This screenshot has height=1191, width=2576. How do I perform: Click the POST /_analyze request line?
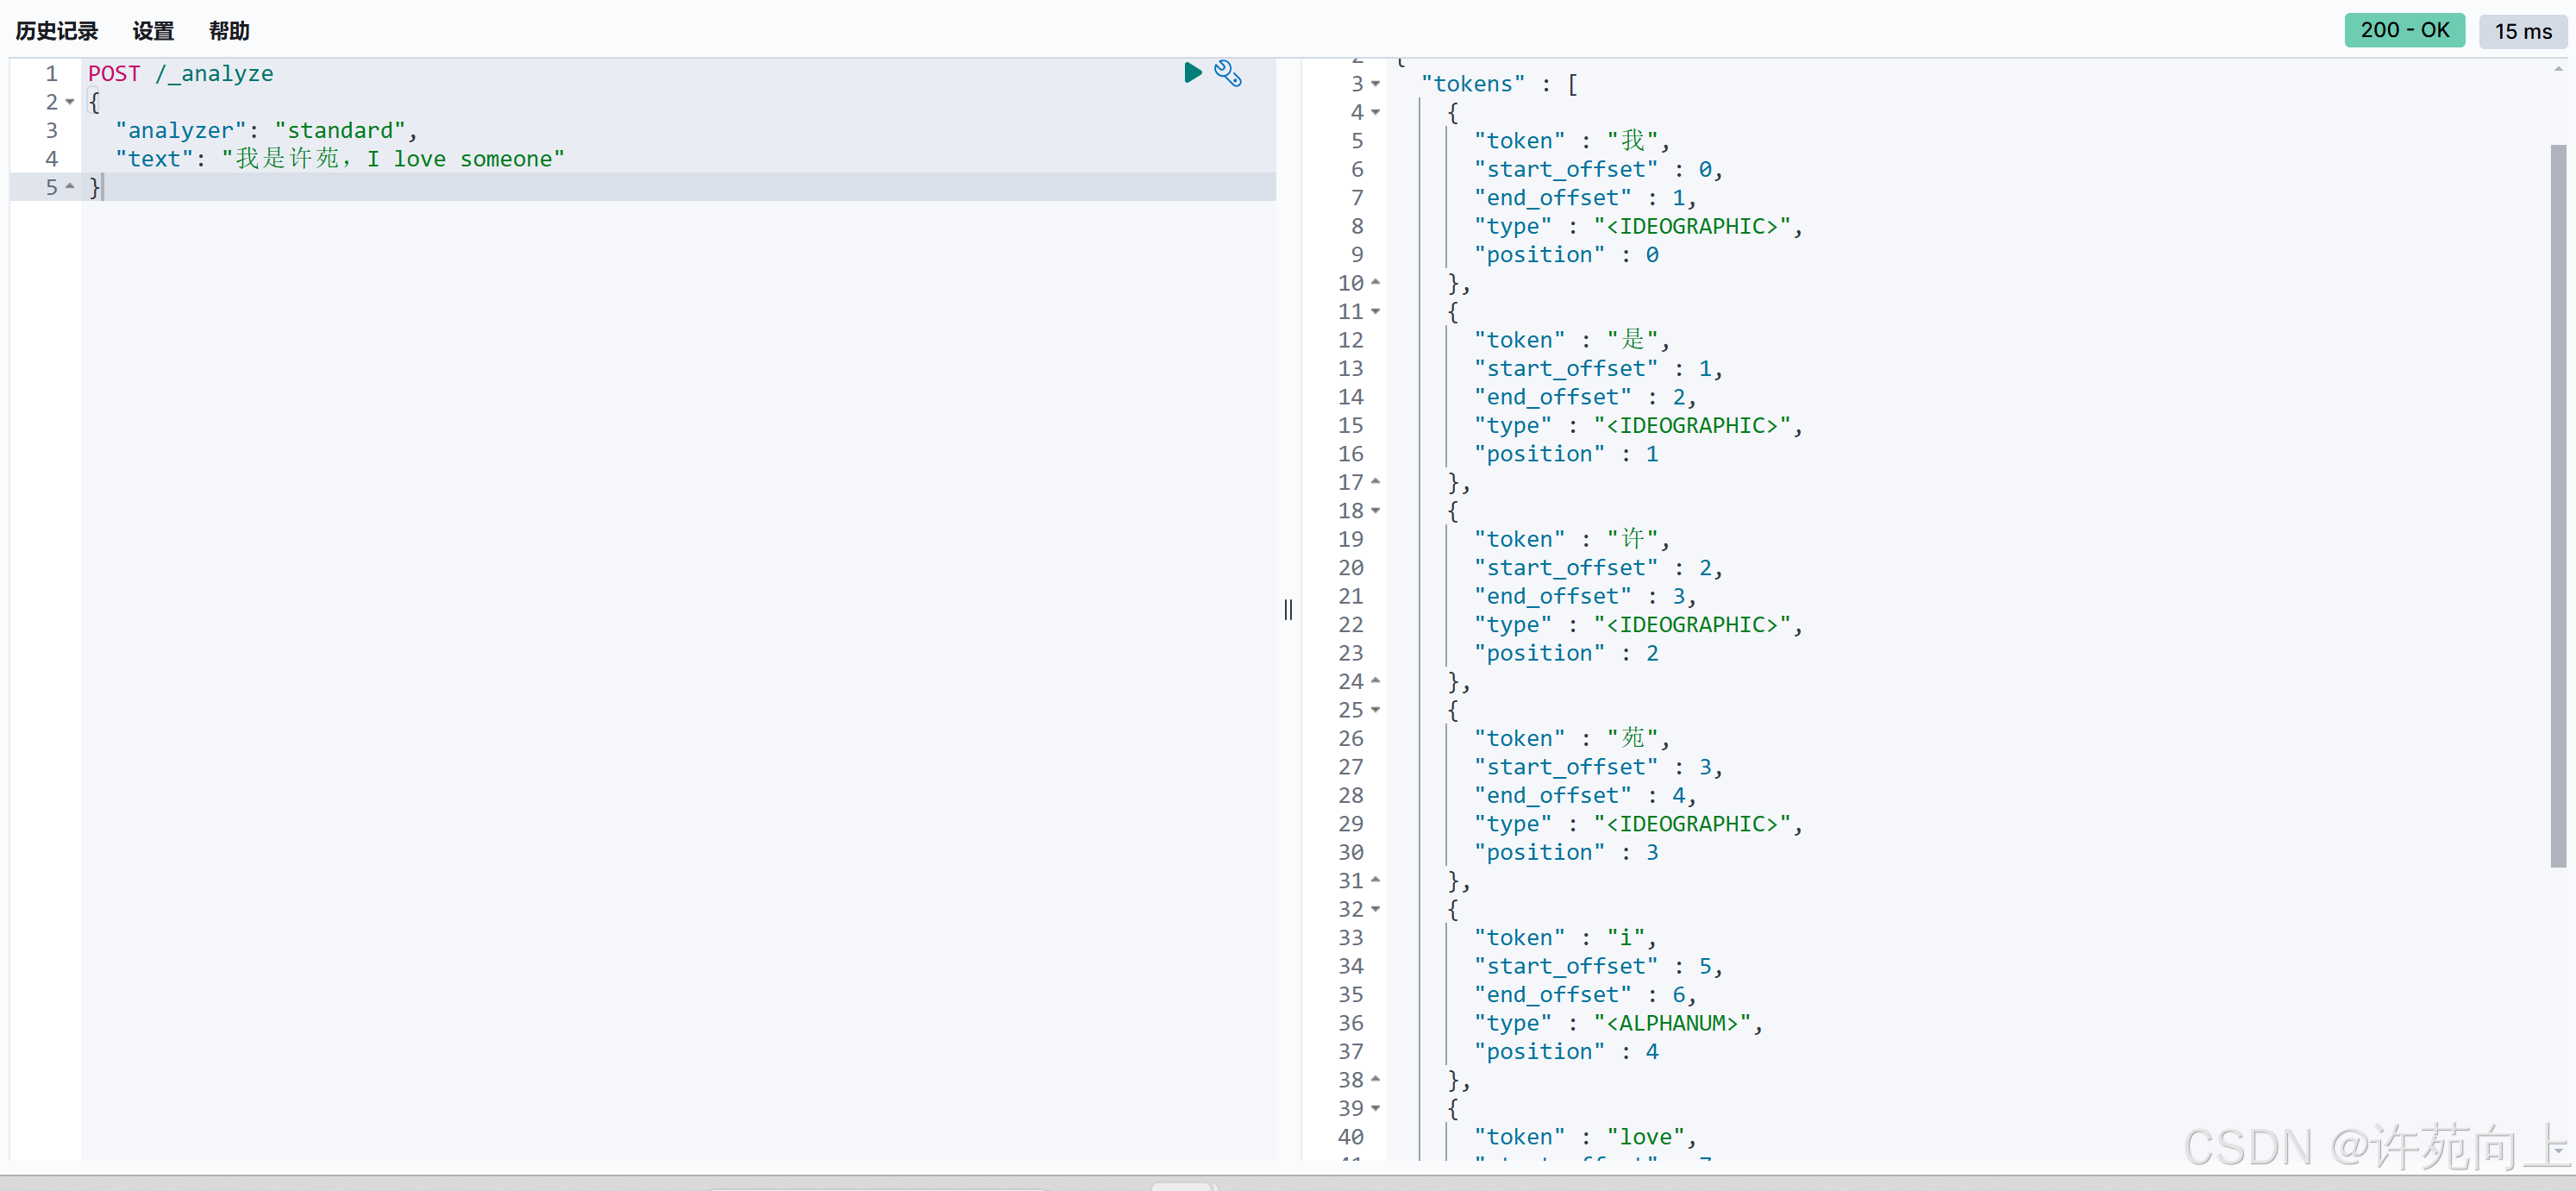pyautogui.click(x=180, y=73)
